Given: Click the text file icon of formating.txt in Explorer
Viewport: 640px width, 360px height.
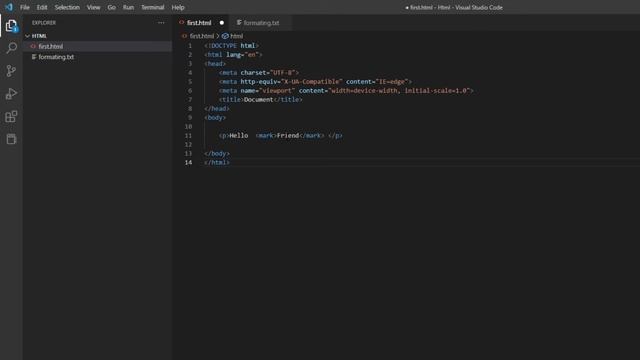Looking at the screenshot, I should 34,57.
